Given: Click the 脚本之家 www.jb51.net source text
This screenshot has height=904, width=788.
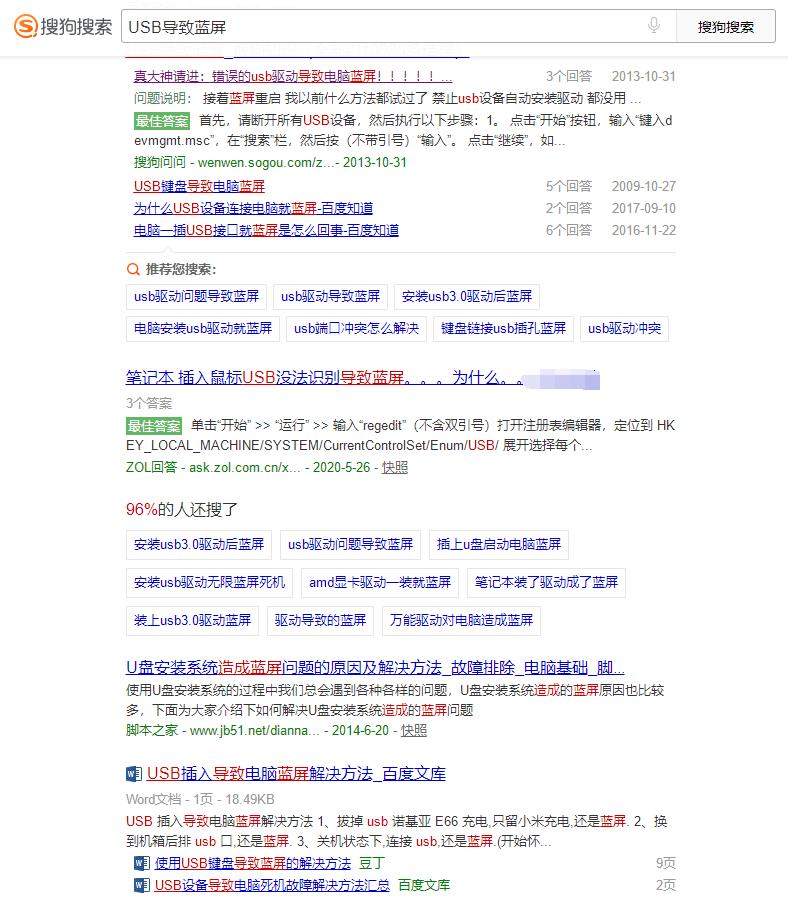Looking at the screenshot, I should pos(223,730).
